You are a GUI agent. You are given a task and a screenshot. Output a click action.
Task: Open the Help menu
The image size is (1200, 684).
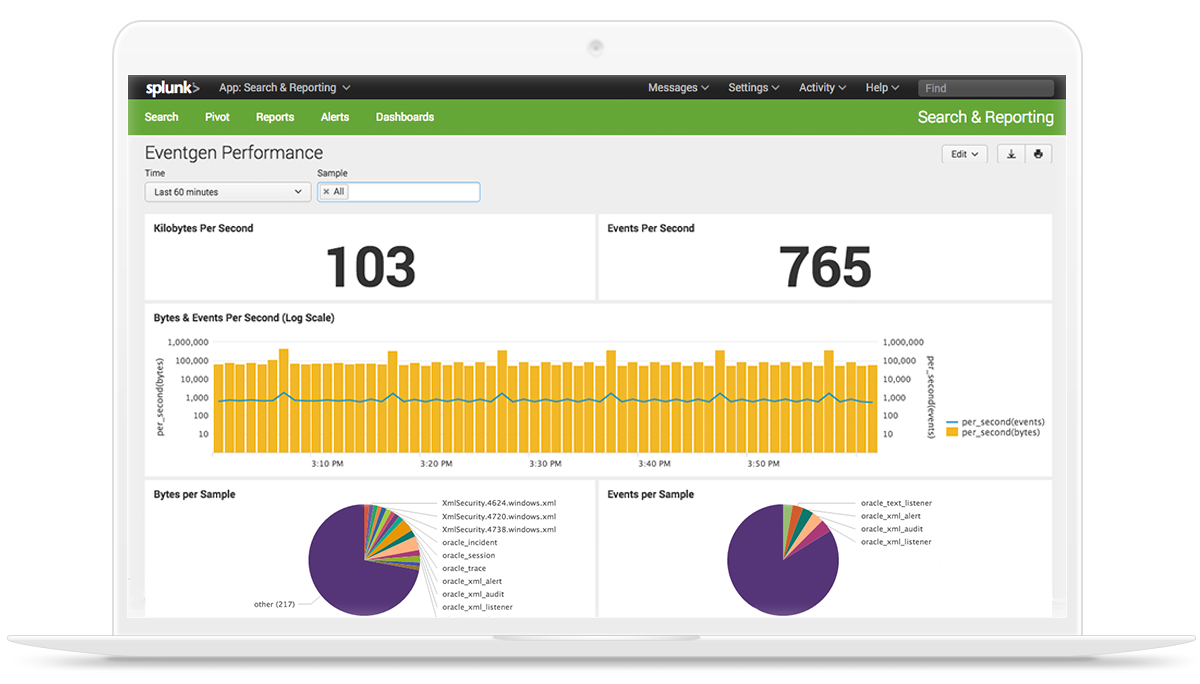(881, 87)
